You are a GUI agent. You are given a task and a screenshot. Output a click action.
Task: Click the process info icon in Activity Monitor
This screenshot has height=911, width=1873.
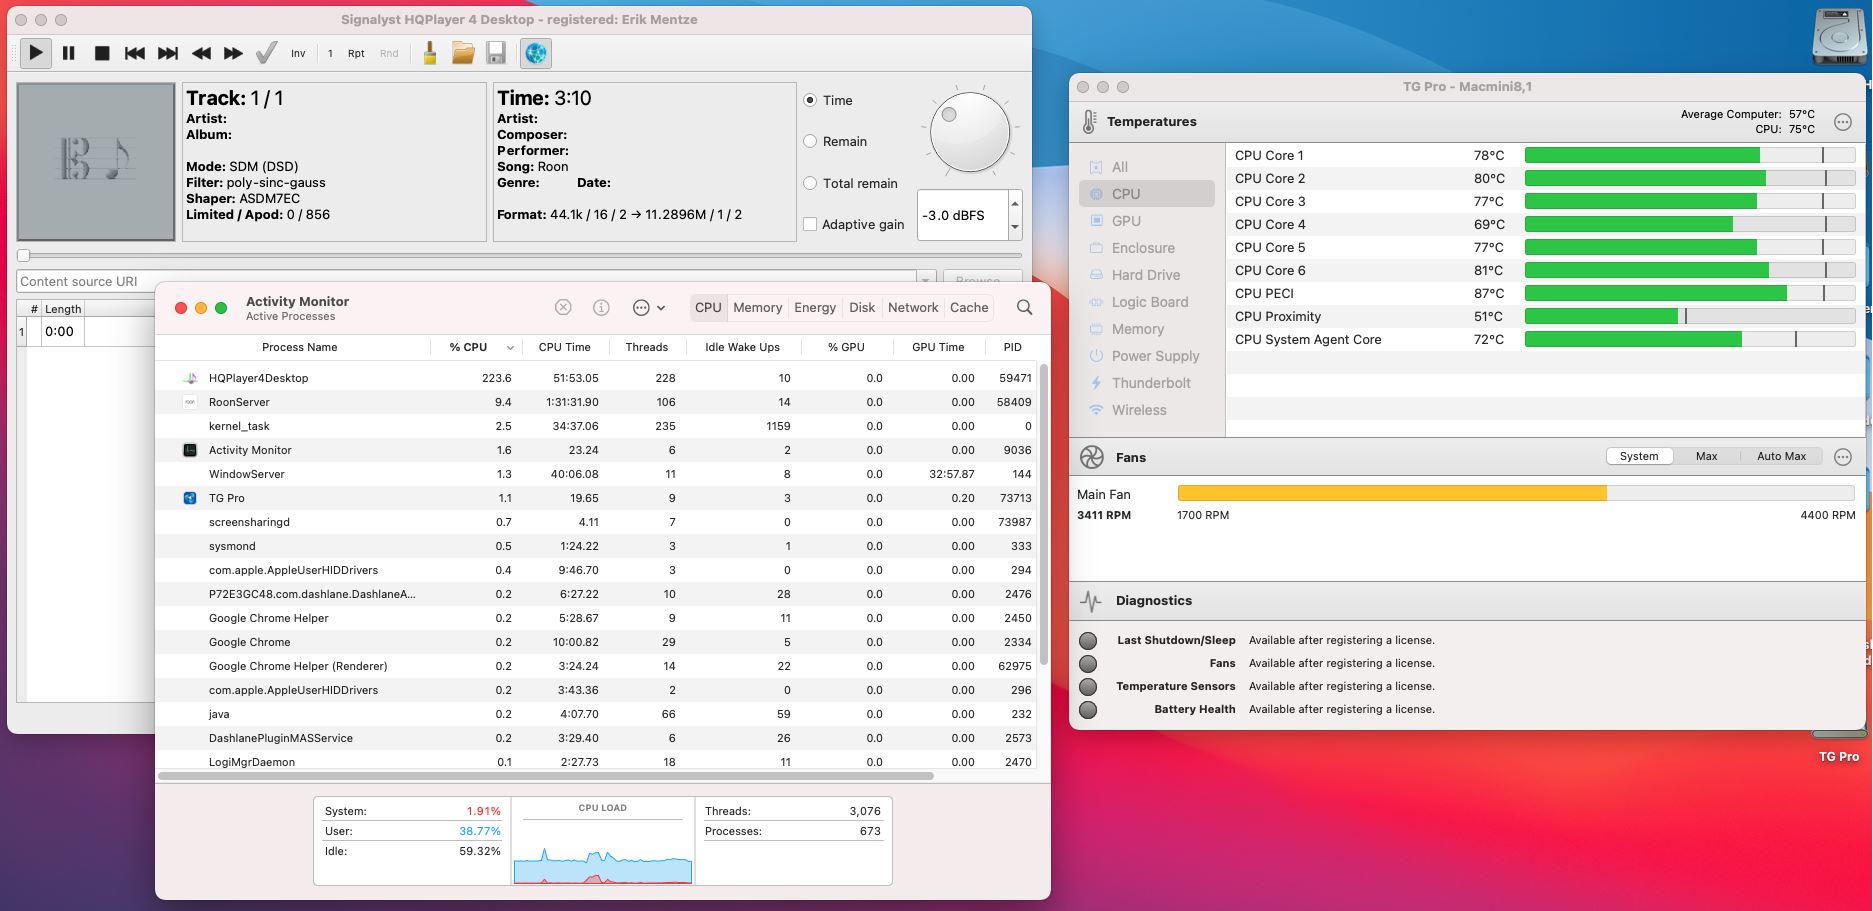(x=601, y=308)
